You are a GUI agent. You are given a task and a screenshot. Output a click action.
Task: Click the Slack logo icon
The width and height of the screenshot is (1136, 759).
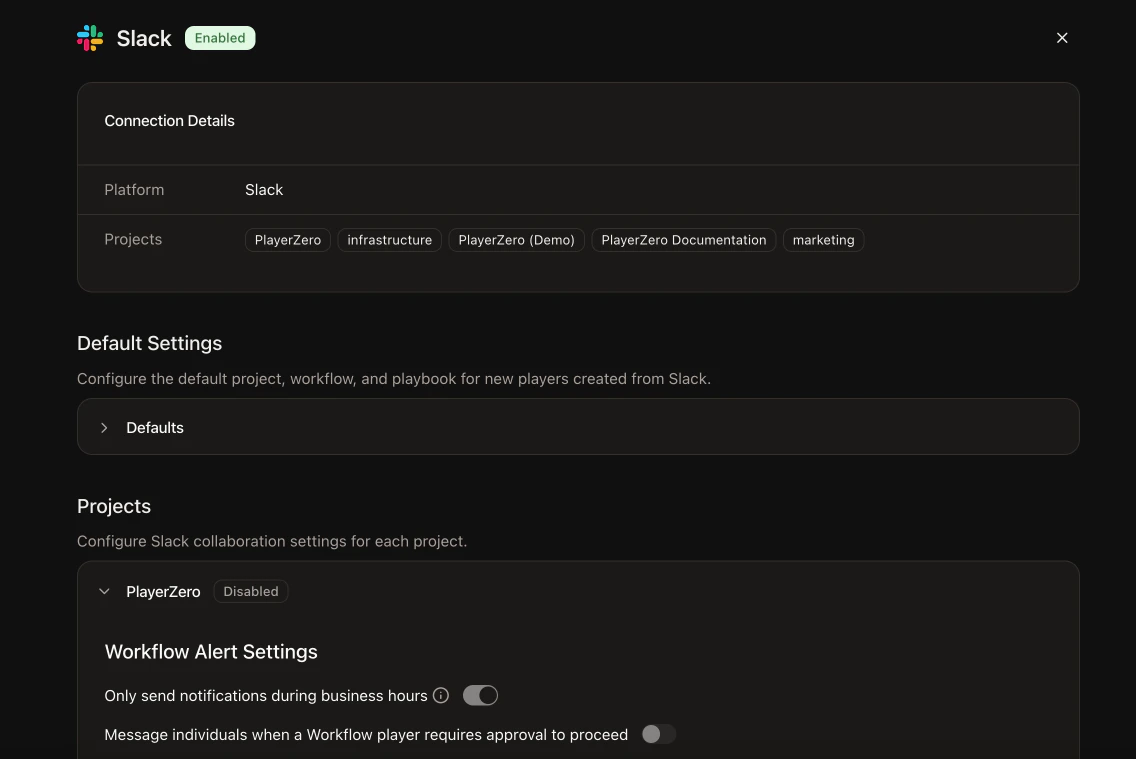(88, 37)
